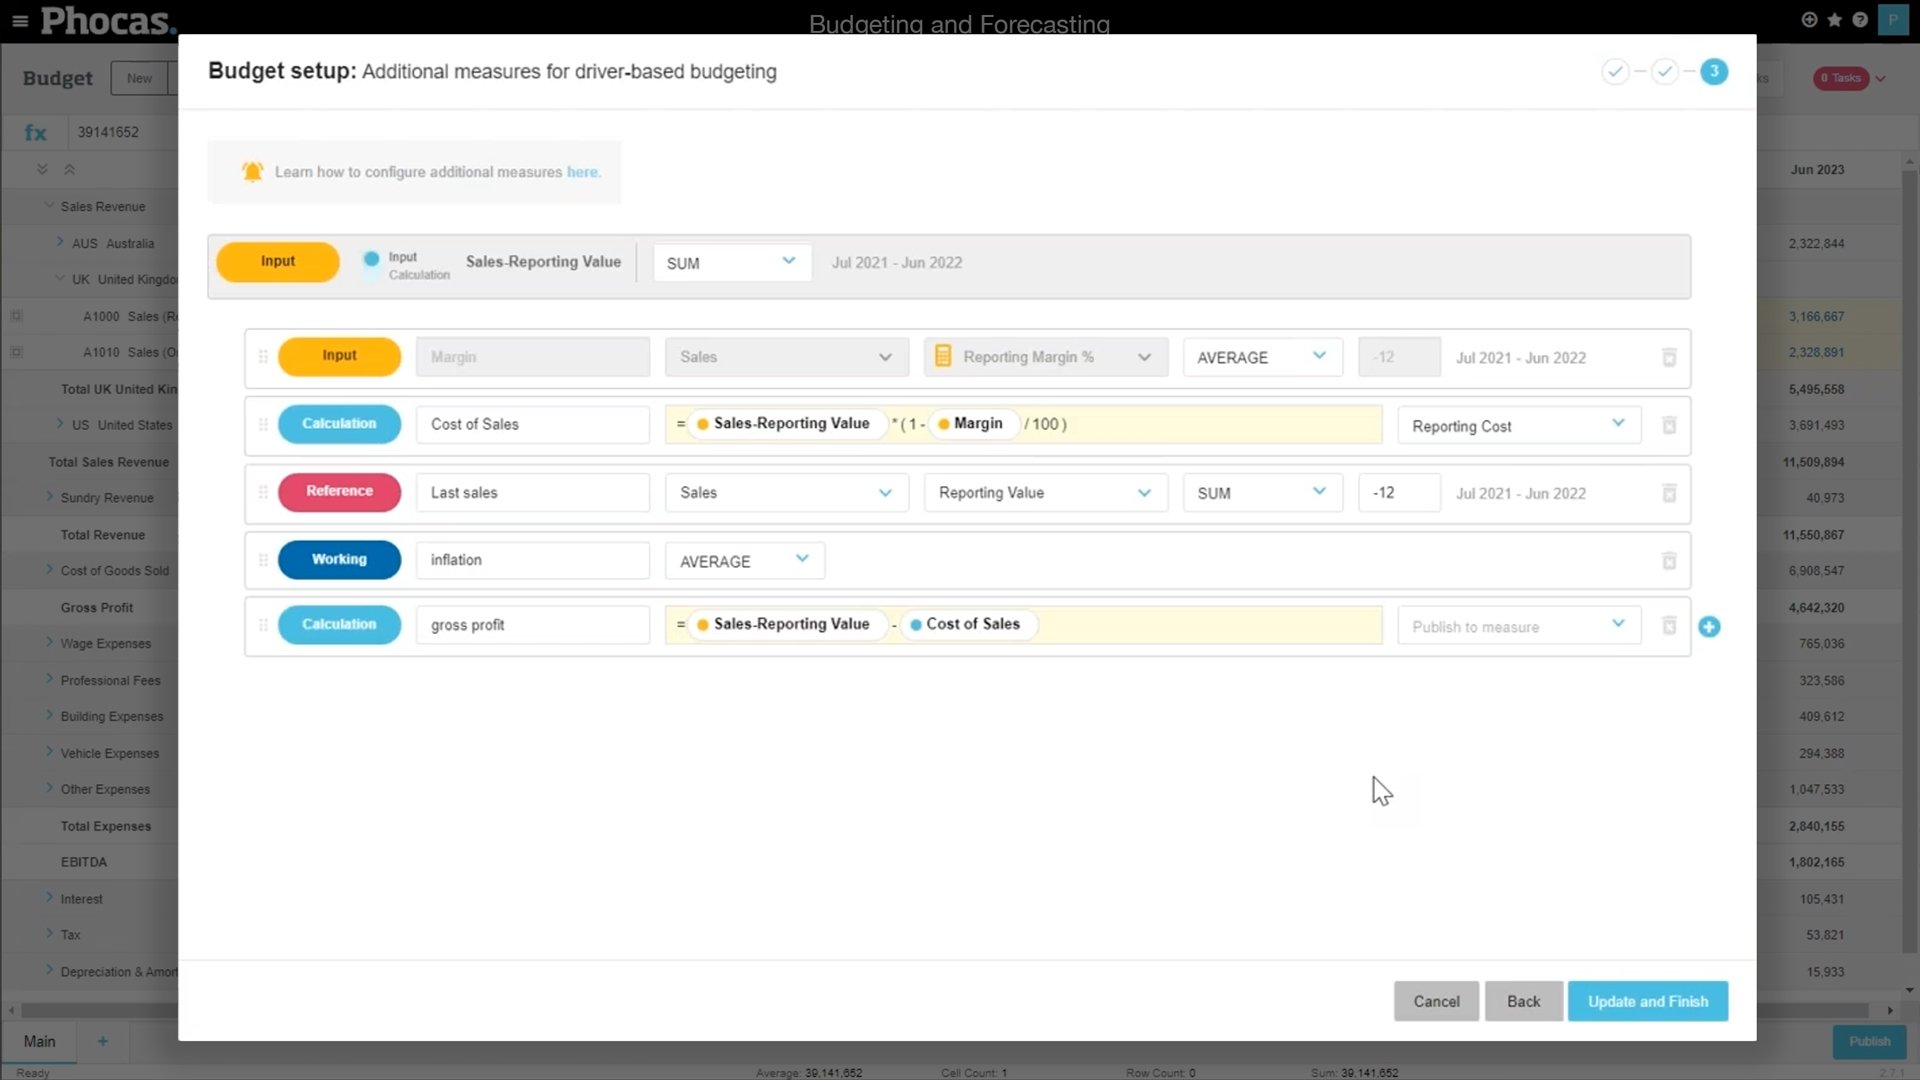Viewport: 1920px width, 1080px height.
Task: Open the Publish to measure dropdown
Action: (x=1518, y=625)
